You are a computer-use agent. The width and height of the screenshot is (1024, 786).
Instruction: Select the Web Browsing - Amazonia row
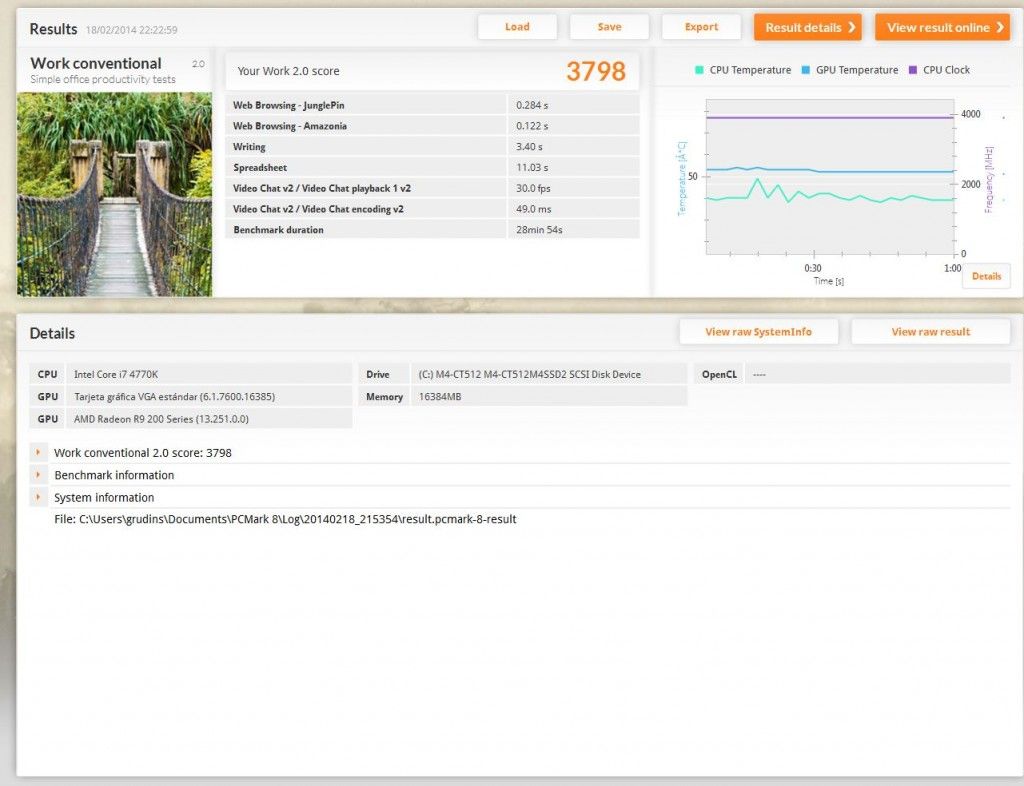coord(432,126)
